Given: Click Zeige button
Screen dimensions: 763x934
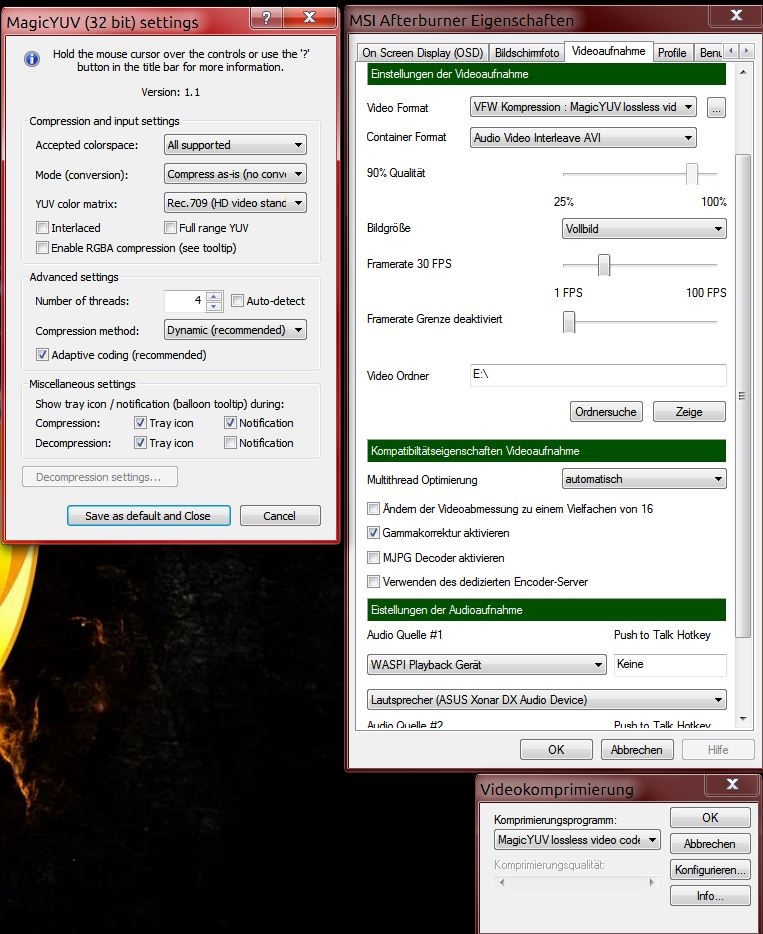Looking at the screenshot, I should pyautogui.click(x=689, y=412).
